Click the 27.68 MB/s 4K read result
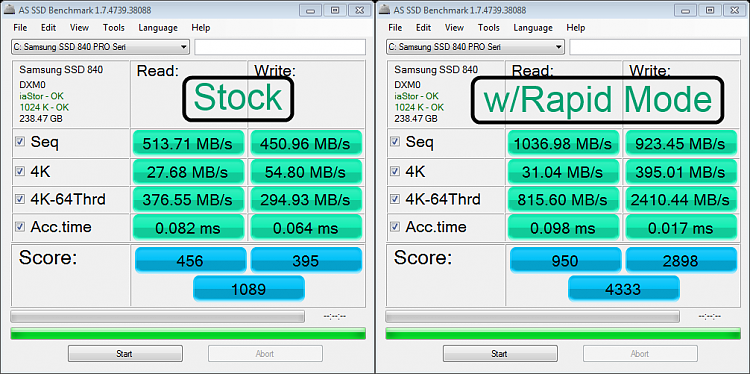This screenshot has width=750, height=374. click(189, 172)
